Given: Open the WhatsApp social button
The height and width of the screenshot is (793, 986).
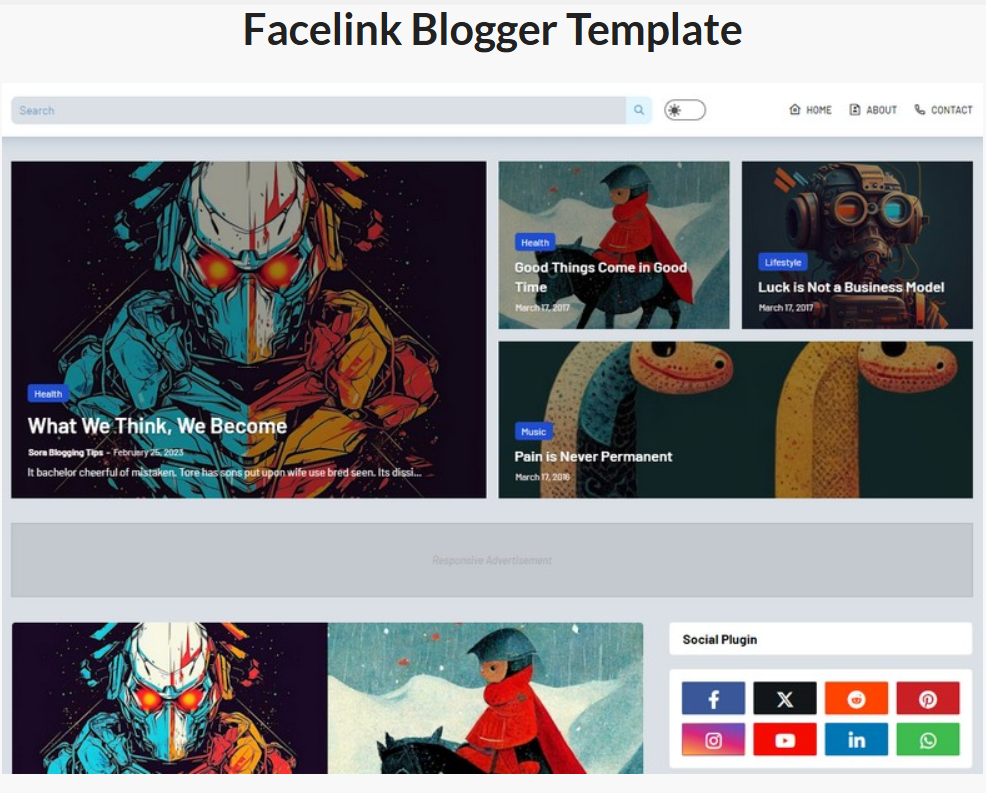Looking at the screenshot, I should click(x=928, y=740).
